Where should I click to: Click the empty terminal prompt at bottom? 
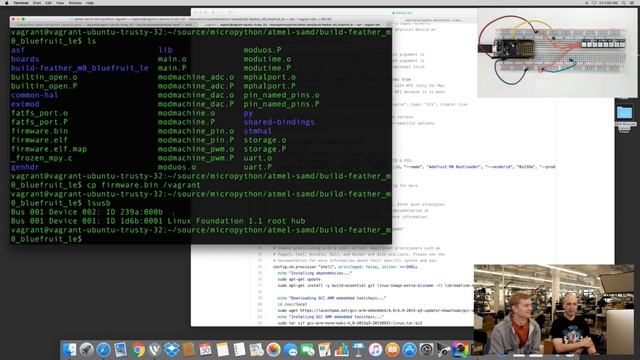coord(46,239)
